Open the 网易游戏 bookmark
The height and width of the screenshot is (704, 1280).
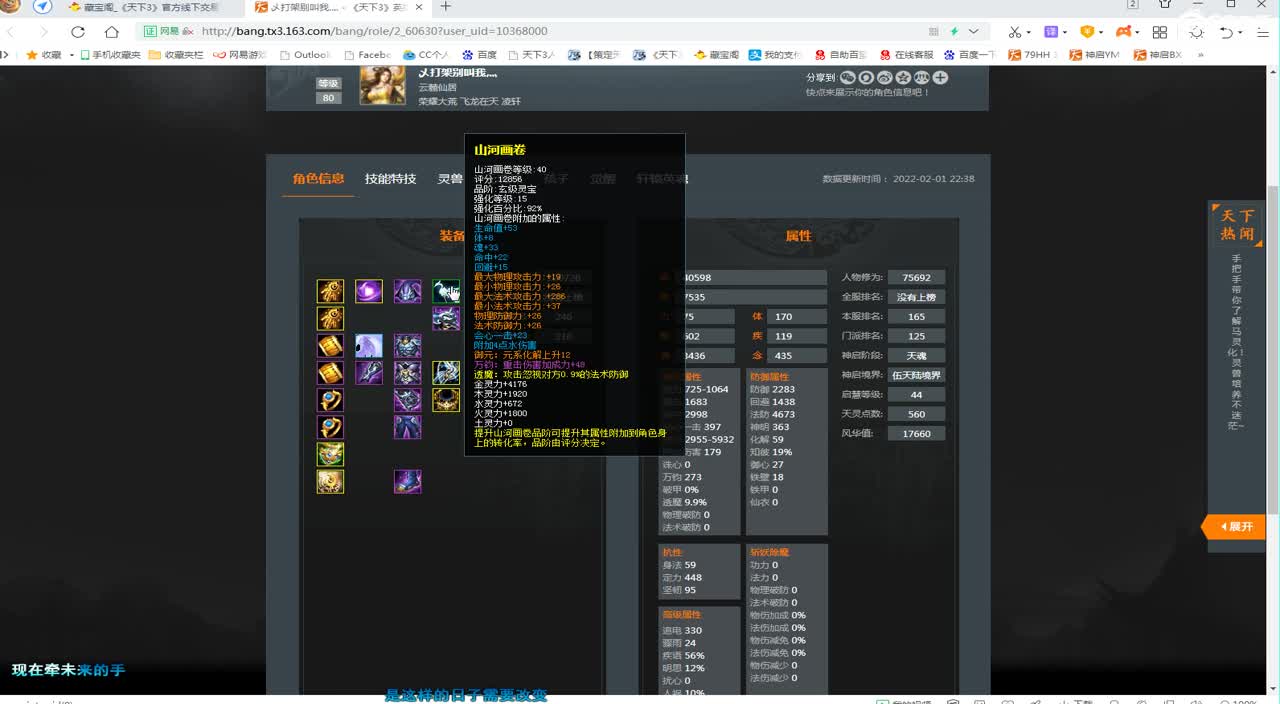(240, 55)
